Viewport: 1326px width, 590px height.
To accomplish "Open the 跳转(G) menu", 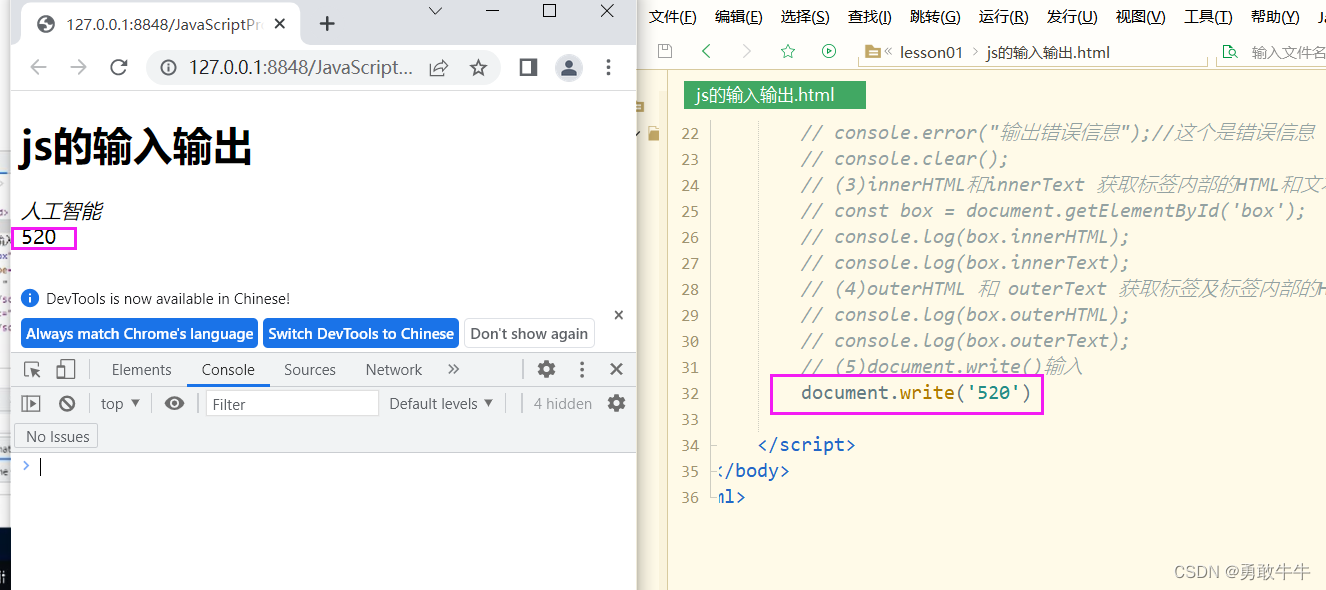I will pos(935,16).
